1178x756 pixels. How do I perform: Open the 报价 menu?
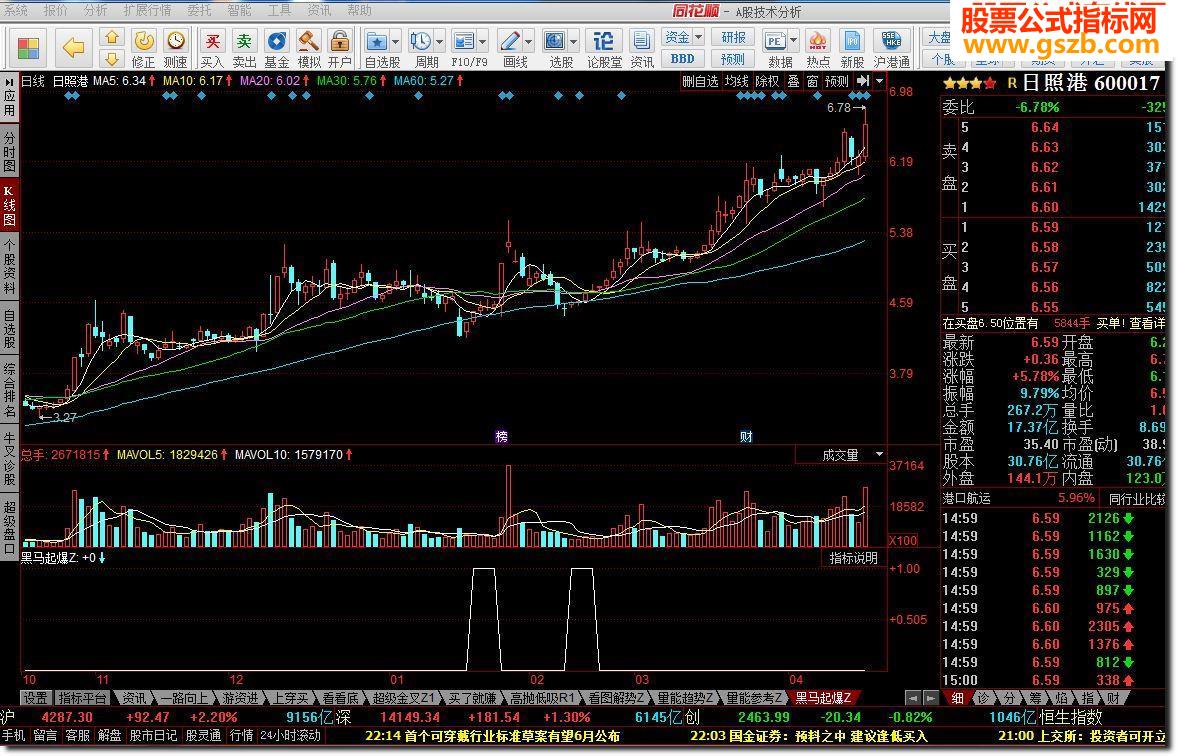pyautogui.click(x=55, y=11)
